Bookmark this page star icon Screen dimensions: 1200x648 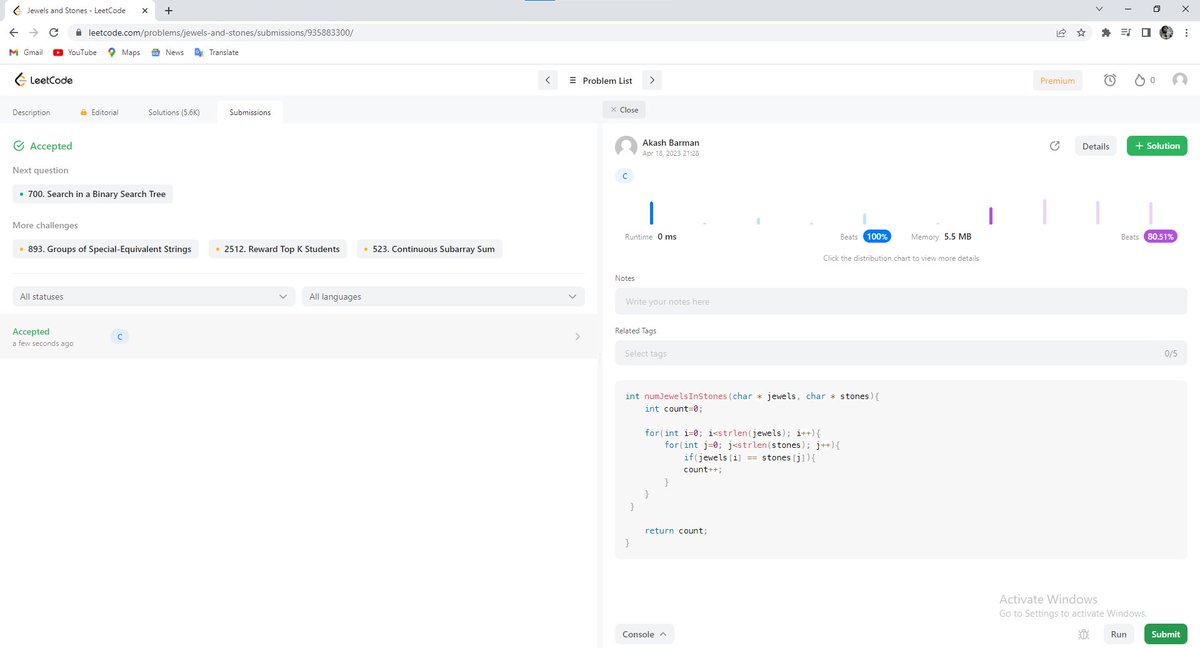(x=1081, y=32)
